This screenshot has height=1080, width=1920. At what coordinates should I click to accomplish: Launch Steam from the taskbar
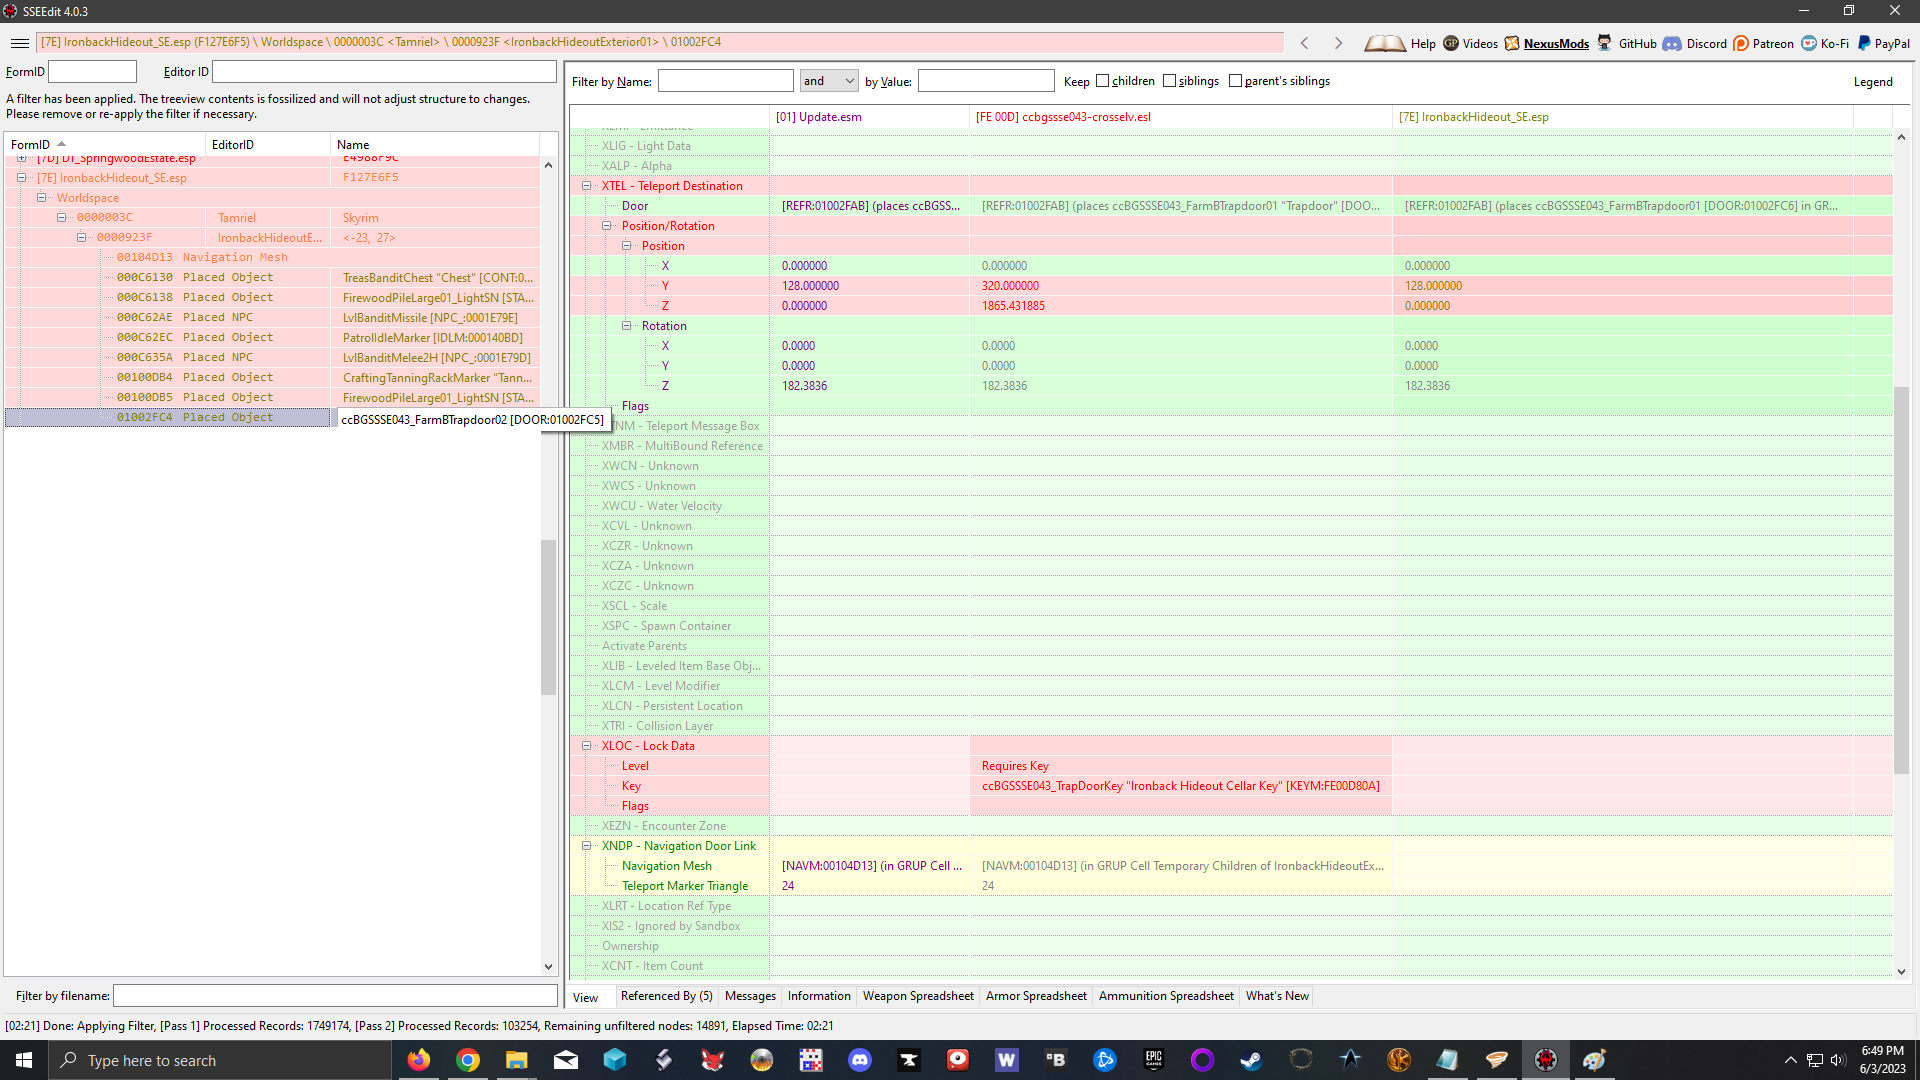click(x=1251, y=1060)
